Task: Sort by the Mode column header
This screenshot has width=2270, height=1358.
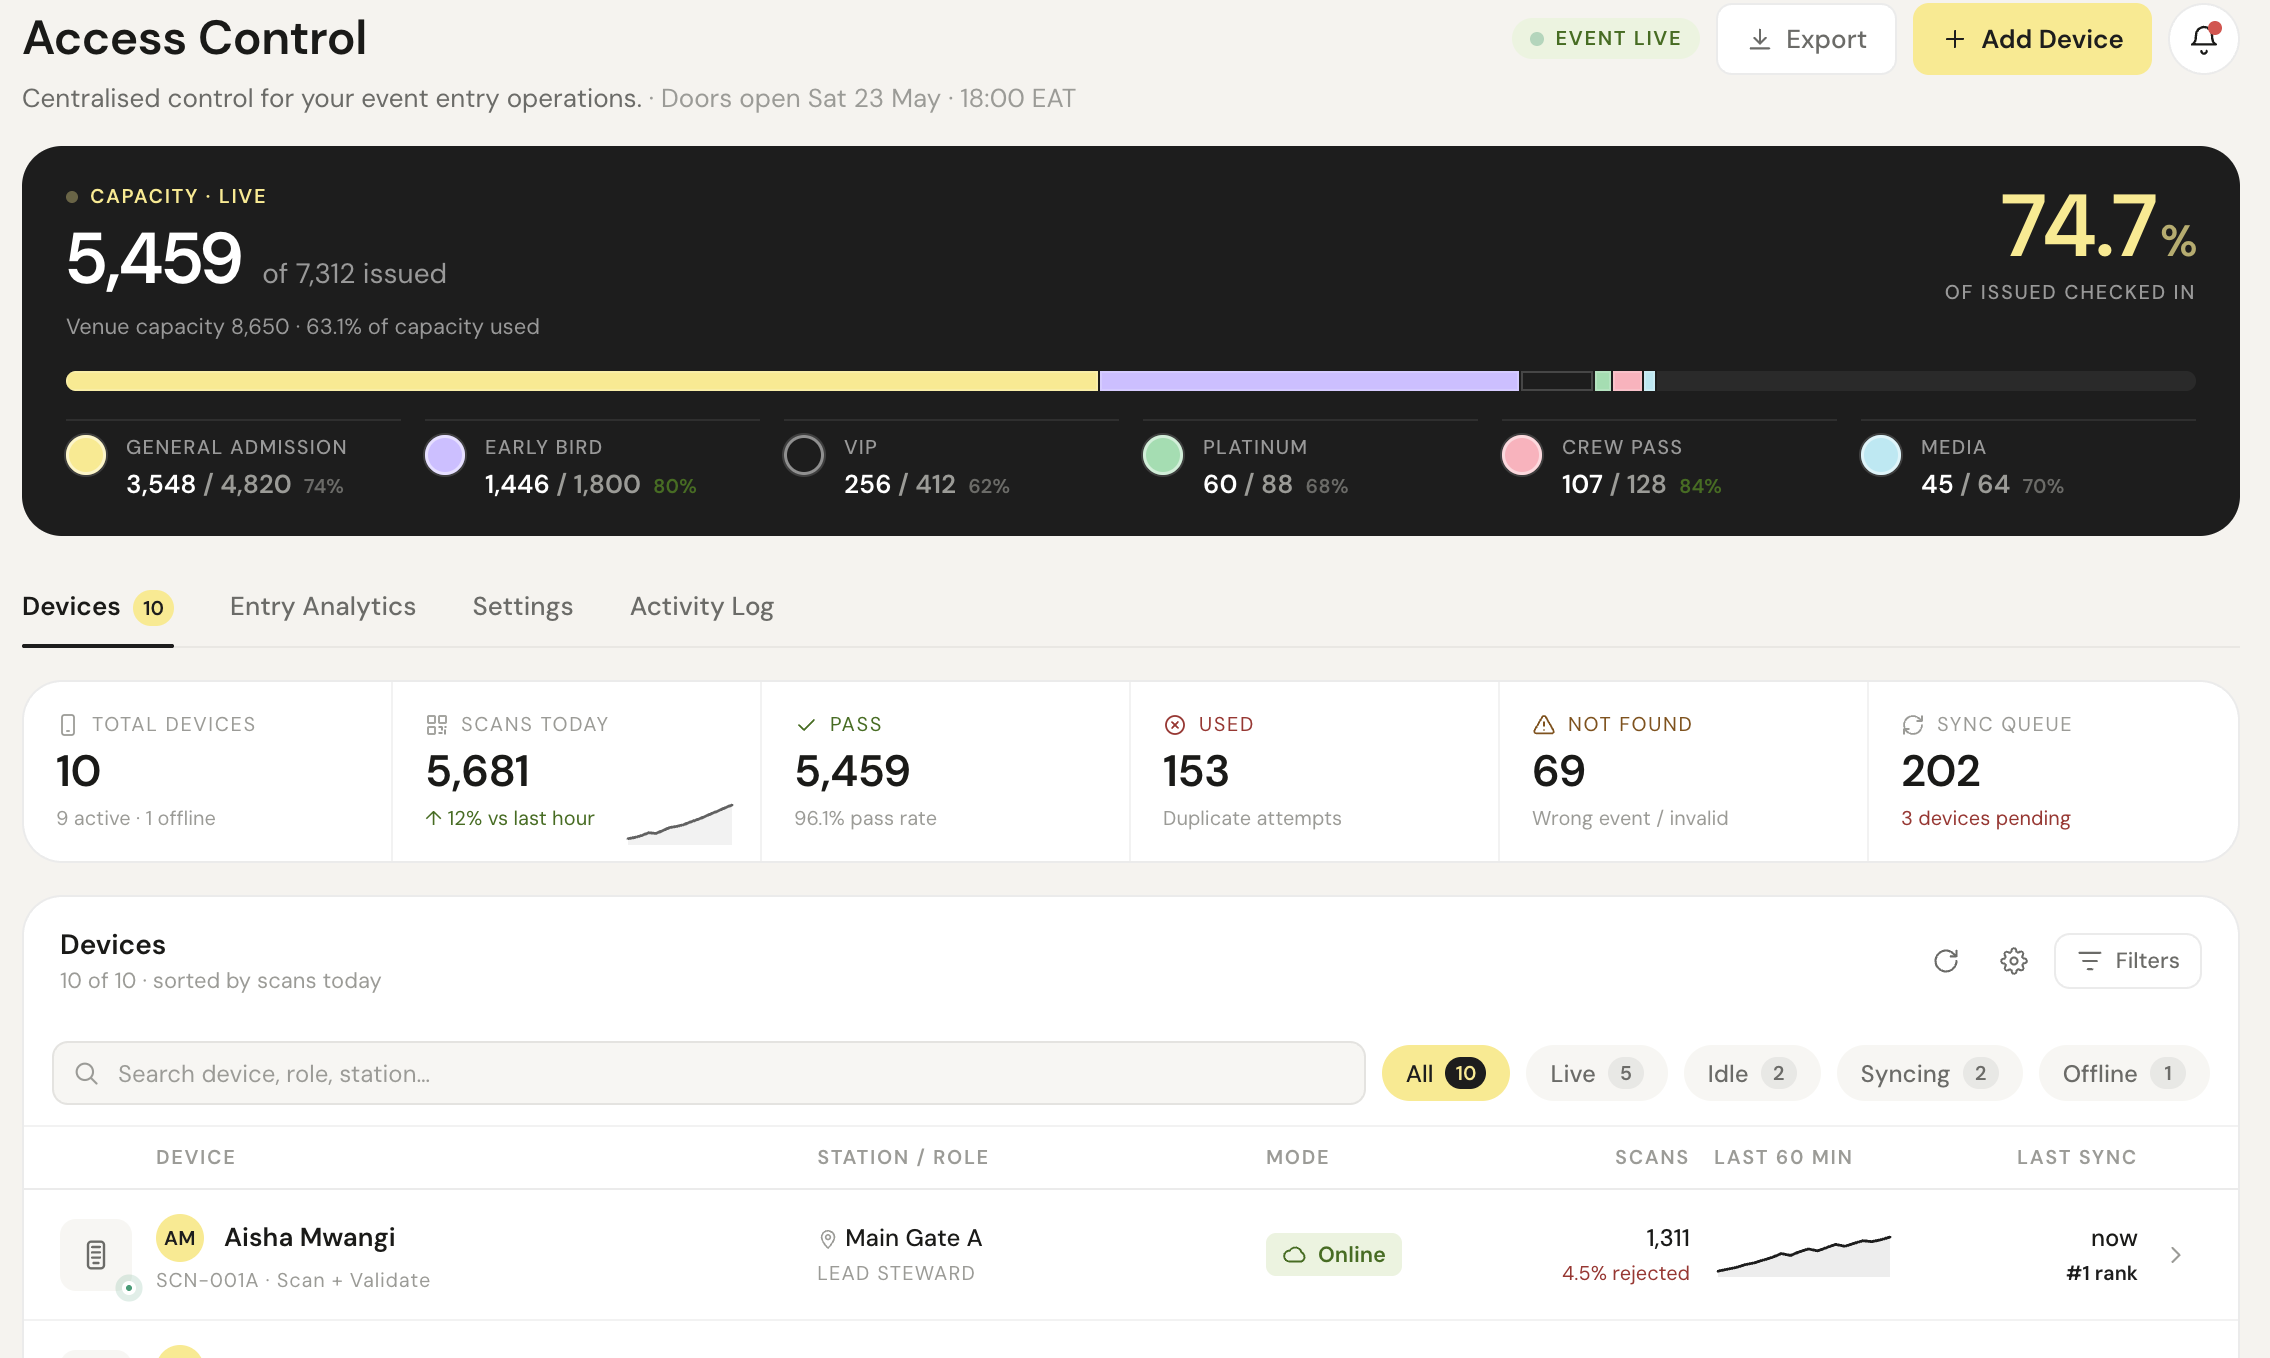Action: (x=1298, y=1157)
